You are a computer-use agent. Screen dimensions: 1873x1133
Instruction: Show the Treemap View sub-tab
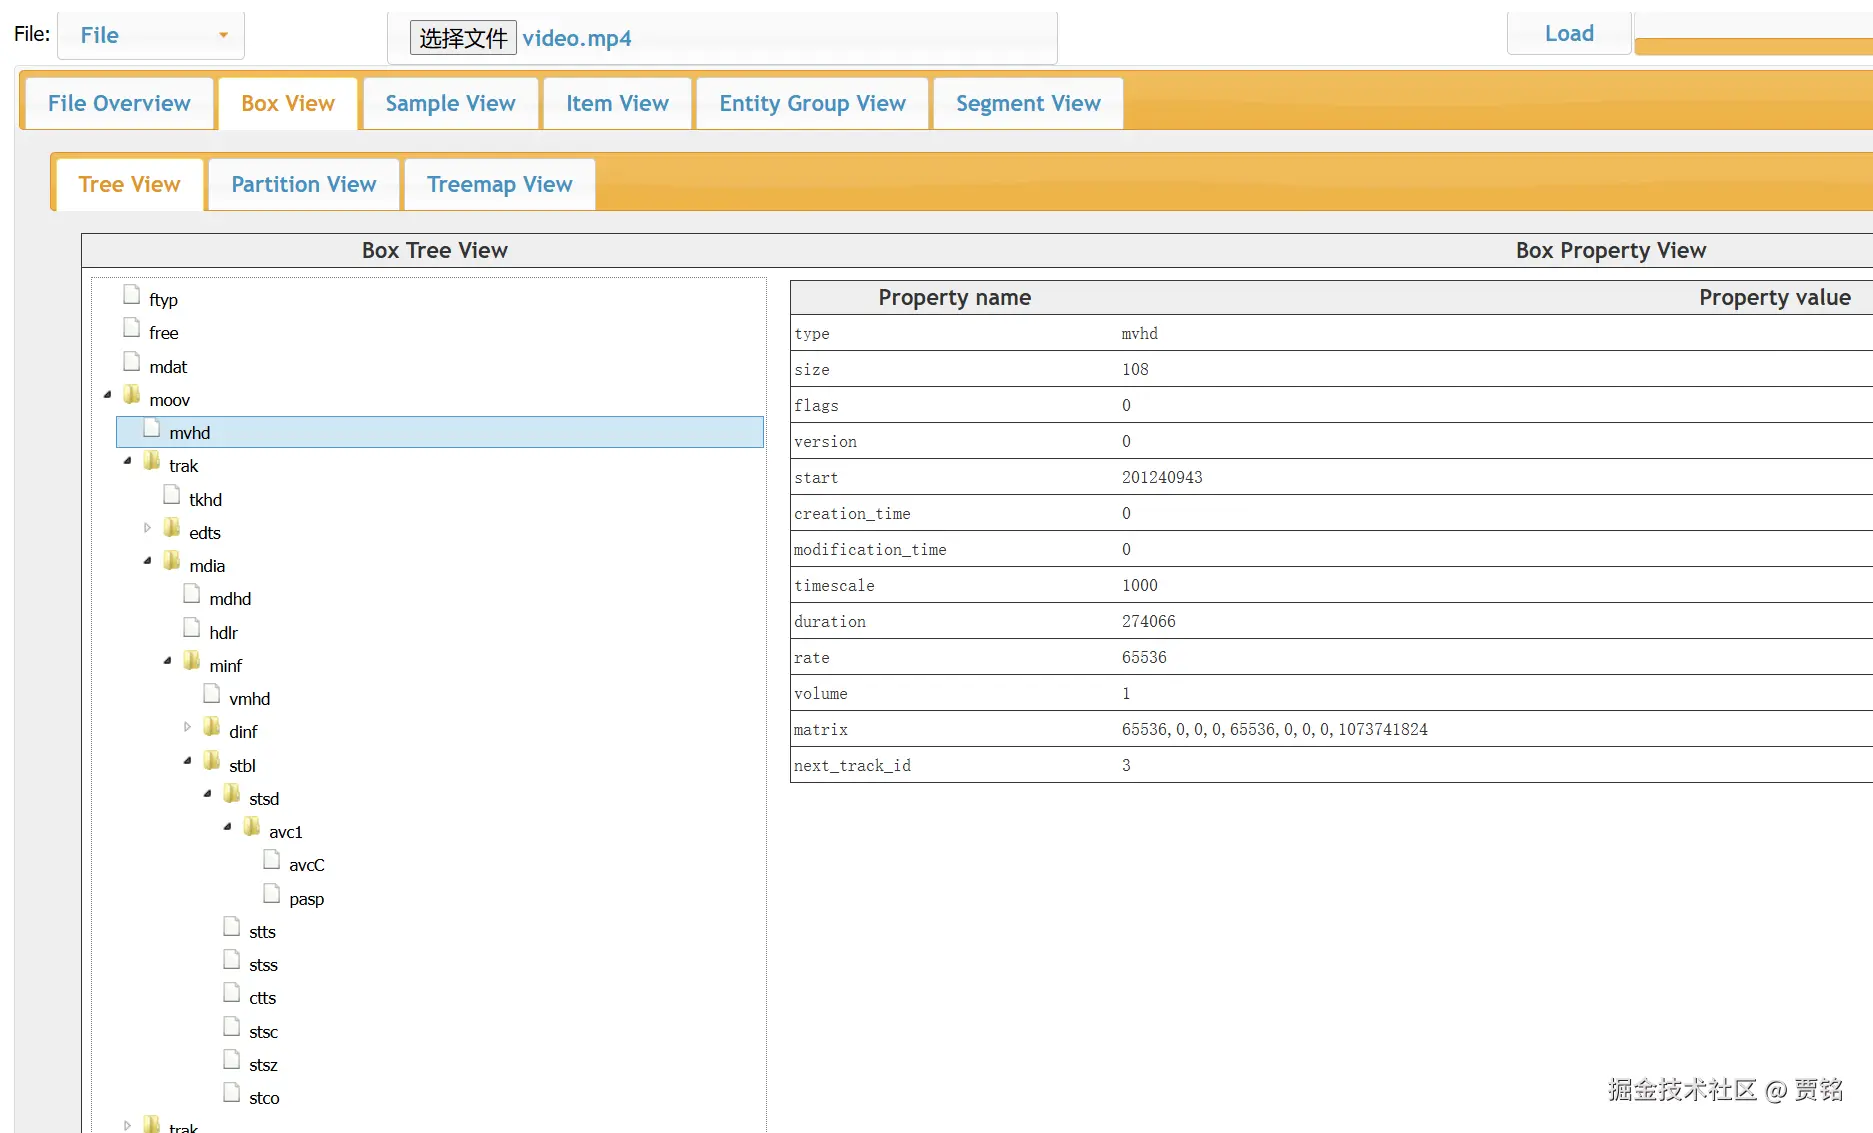click(500, 184)
